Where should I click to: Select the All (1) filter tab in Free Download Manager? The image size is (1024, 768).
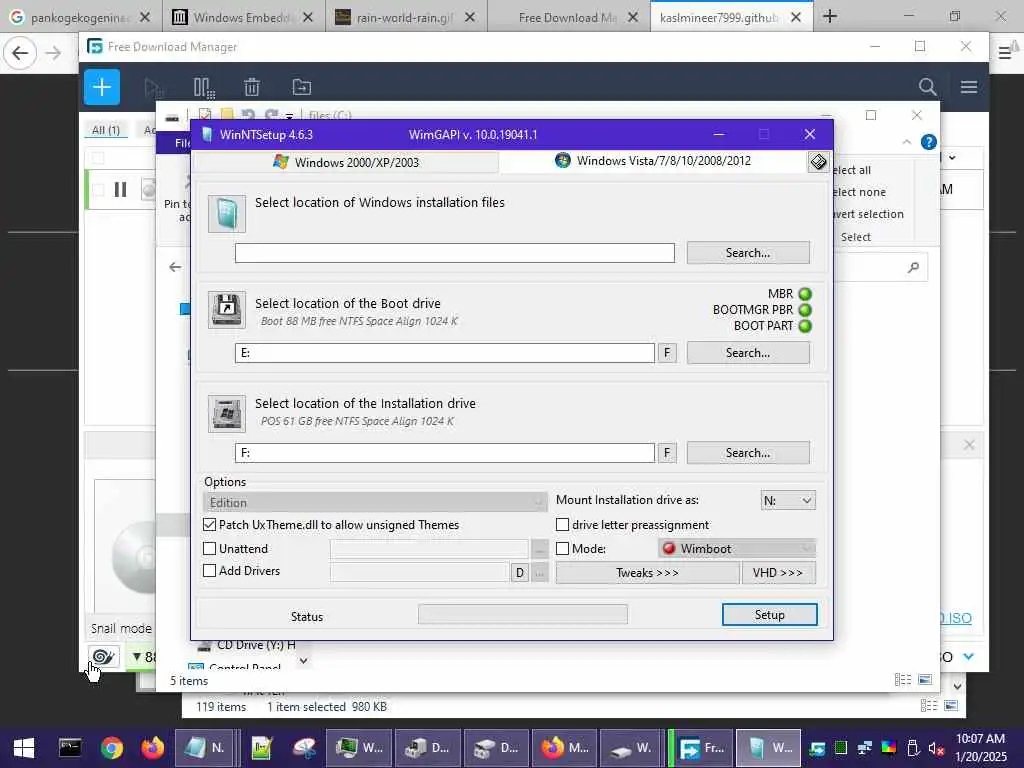point(106,130)
